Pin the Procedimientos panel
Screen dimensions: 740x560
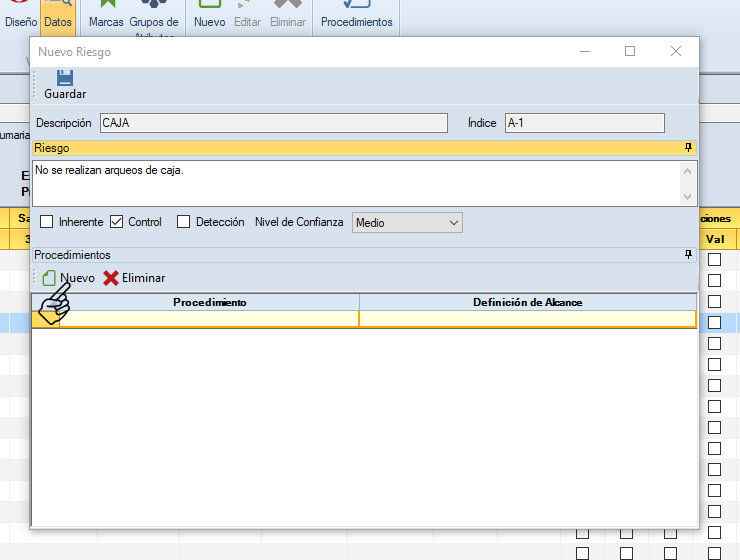(688, 255)
